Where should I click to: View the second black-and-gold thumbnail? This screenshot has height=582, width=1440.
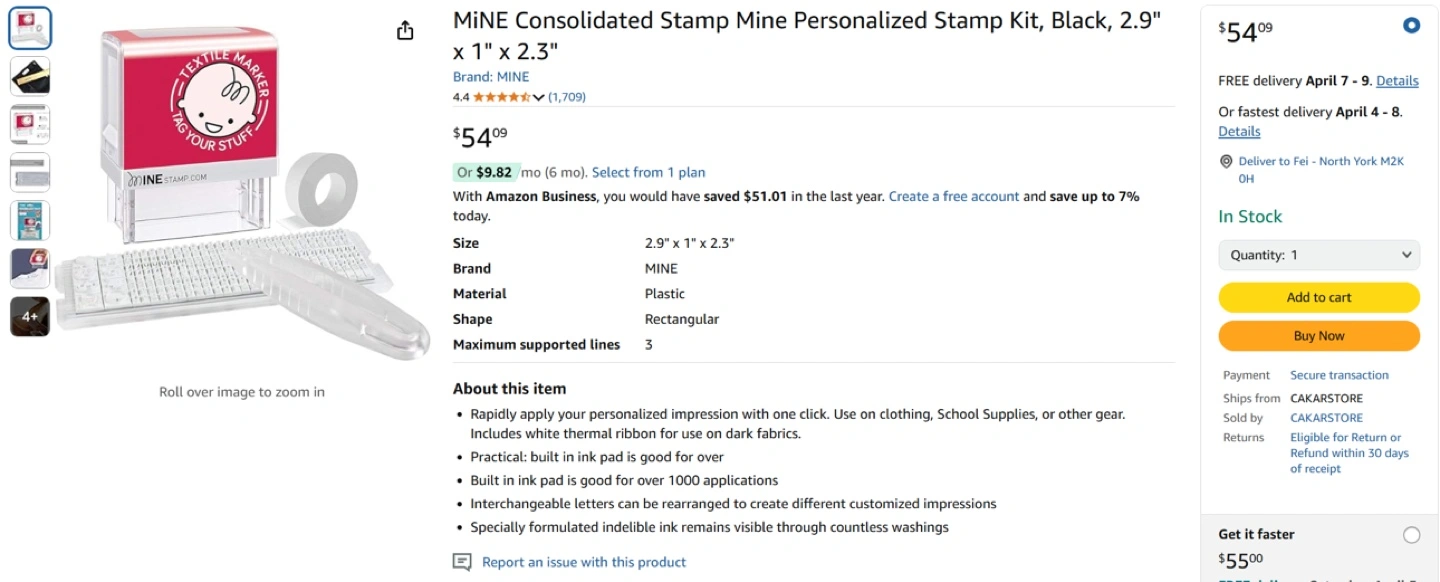coord(30,76)
